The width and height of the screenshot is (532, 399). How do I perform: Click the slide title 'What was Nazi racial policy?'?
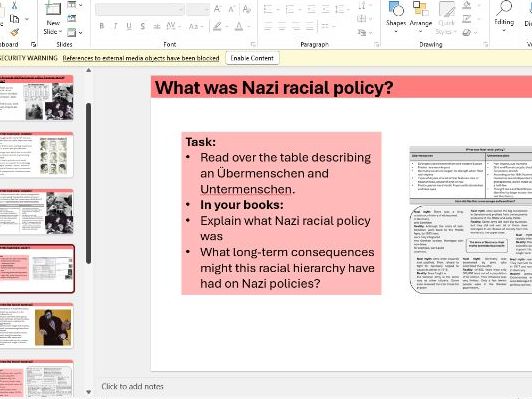[274, 88]
